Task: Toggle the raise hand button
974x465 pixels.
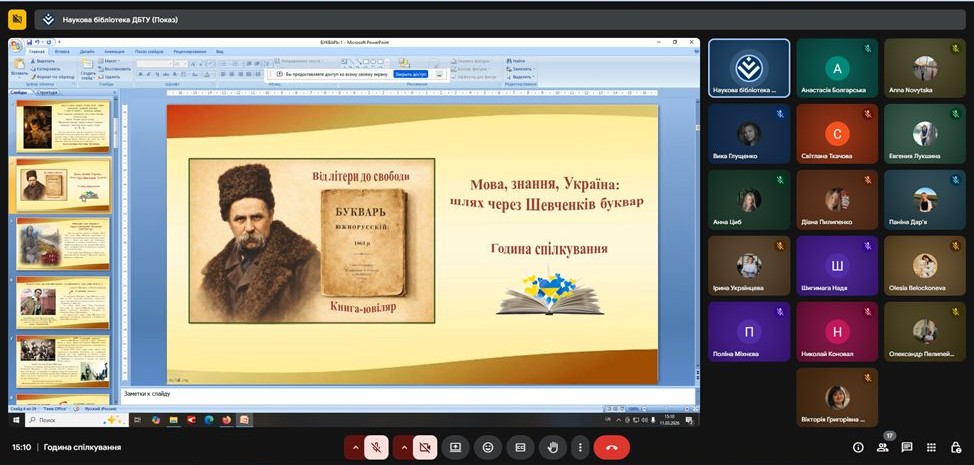Action: 550,447
